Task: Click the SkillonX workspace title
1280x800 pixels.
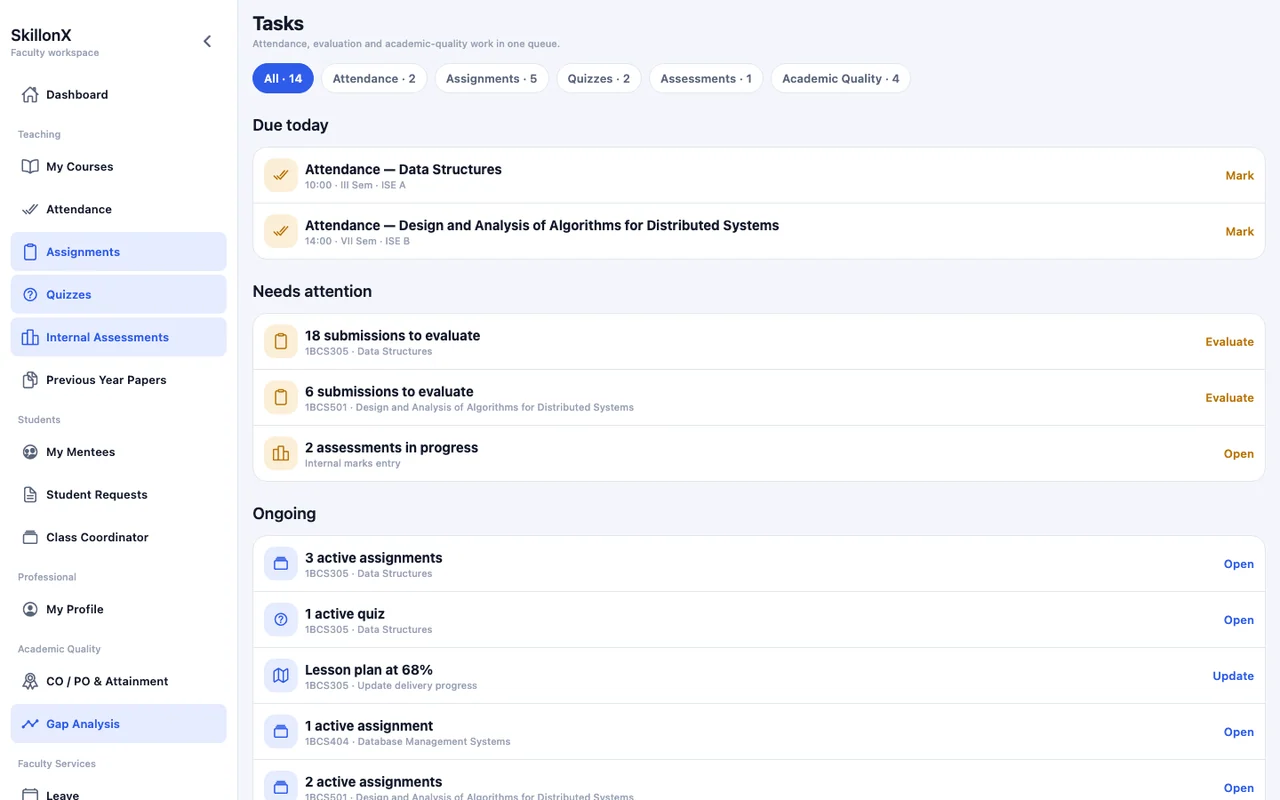Action: (x=41, y=35)
